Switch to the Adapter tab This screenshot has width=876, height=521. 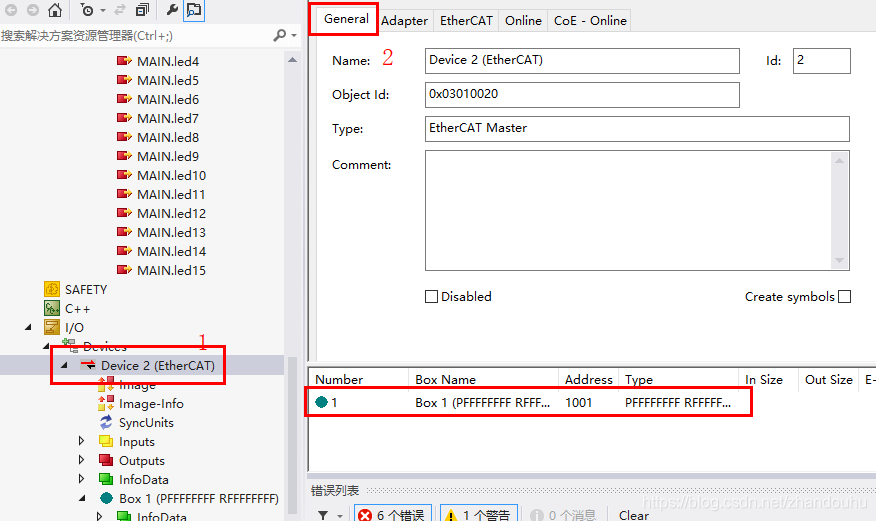404,21
